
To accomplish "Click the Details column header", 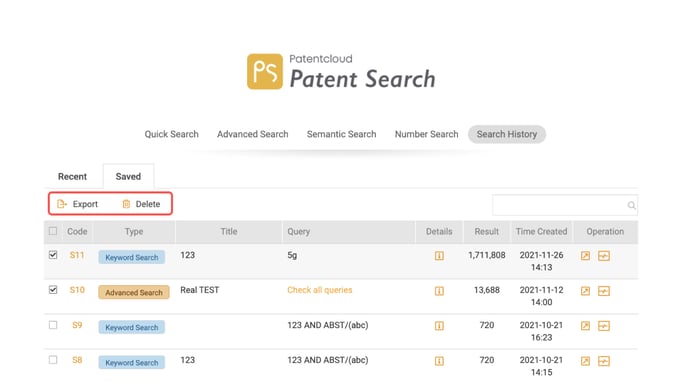I will pyautogui.click(x=439, y=232).
